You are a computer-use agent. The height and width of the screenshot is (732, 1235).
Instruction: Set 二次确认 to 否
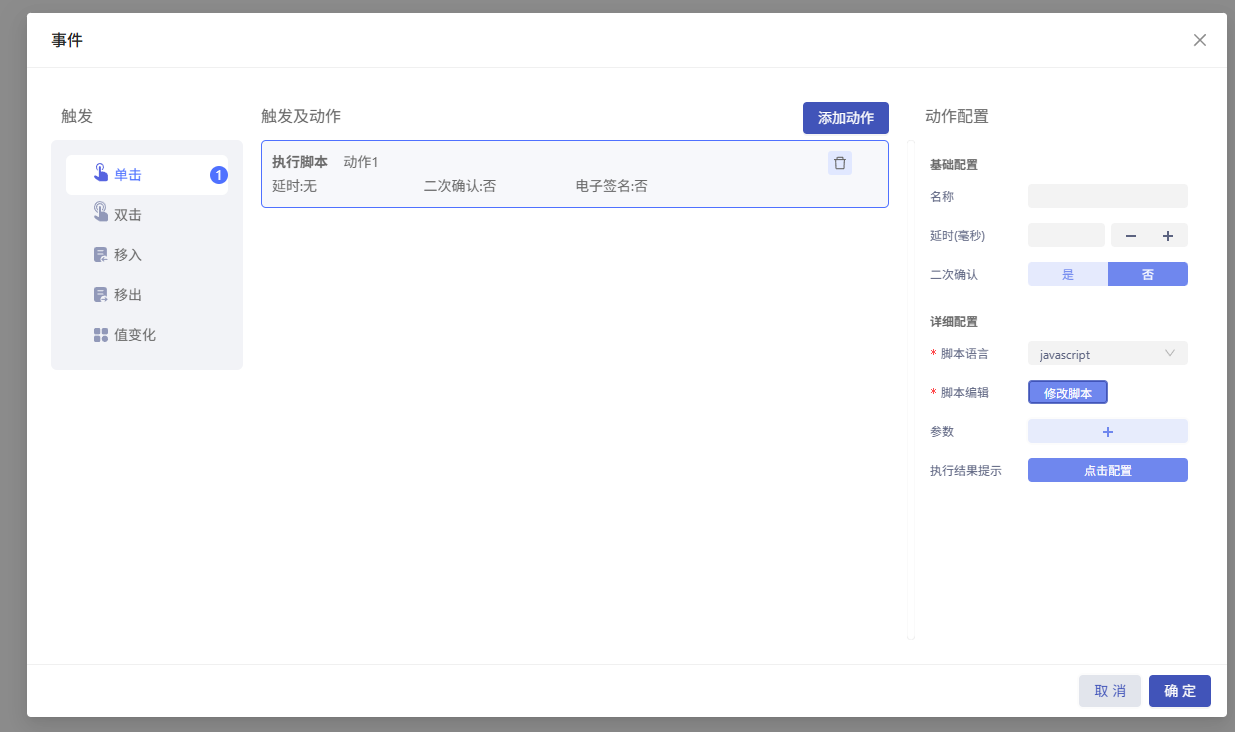pos(1148,274)
